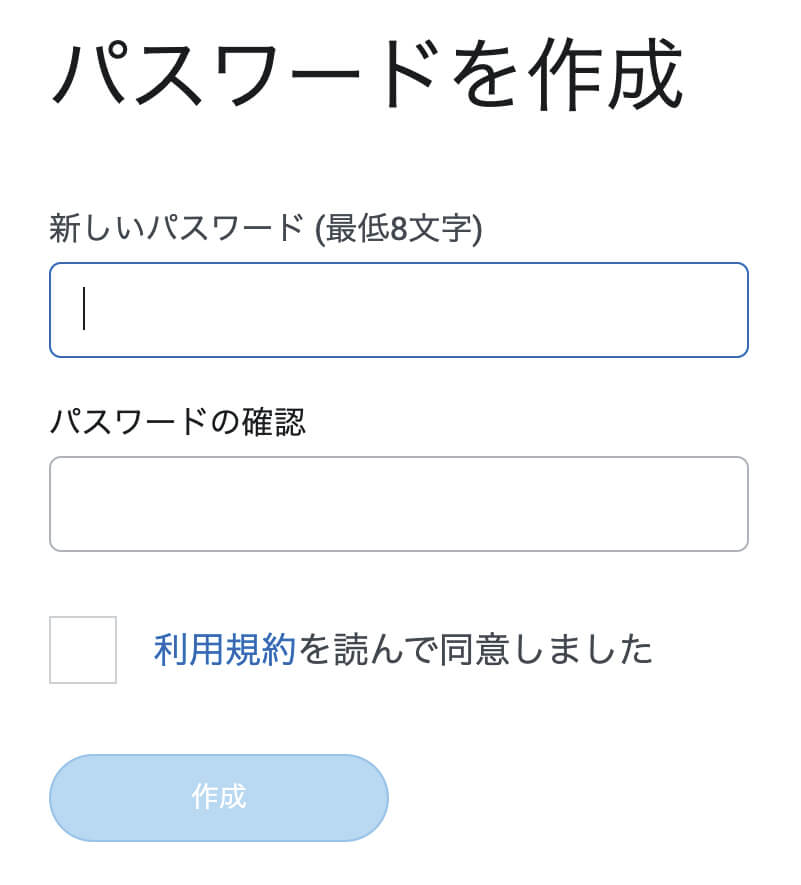Screen dimensions: 801x885
Task: View the terms via the blue 利用規約 text
Action: (x=225, y=650)
